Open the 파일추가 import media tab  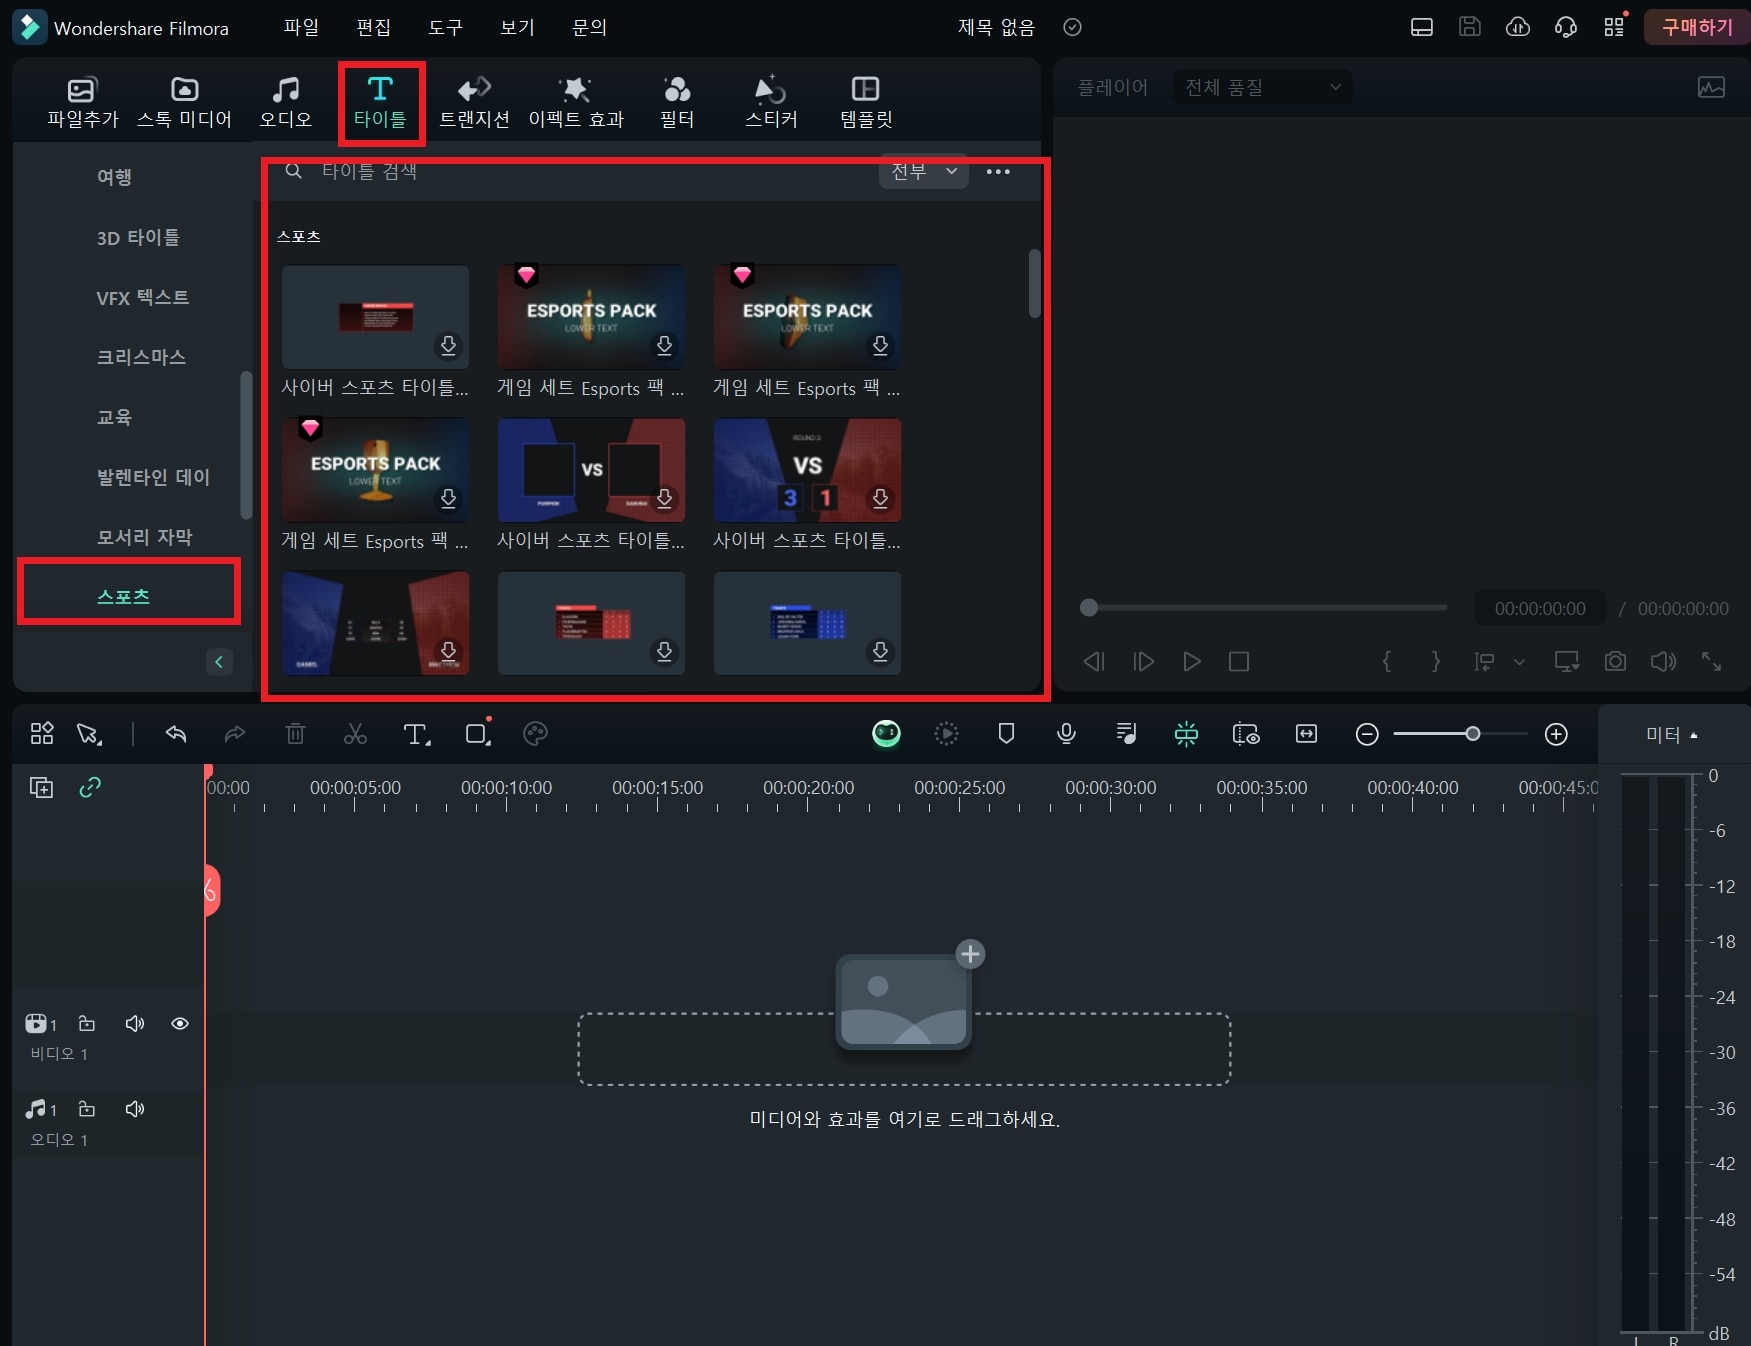click(82, 102)
